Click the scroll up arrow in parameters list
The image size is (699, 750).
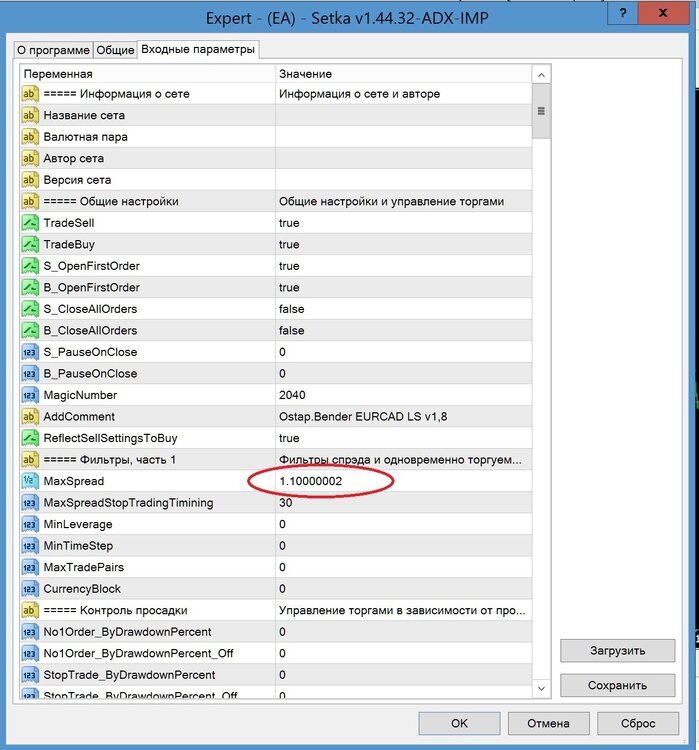541,75
